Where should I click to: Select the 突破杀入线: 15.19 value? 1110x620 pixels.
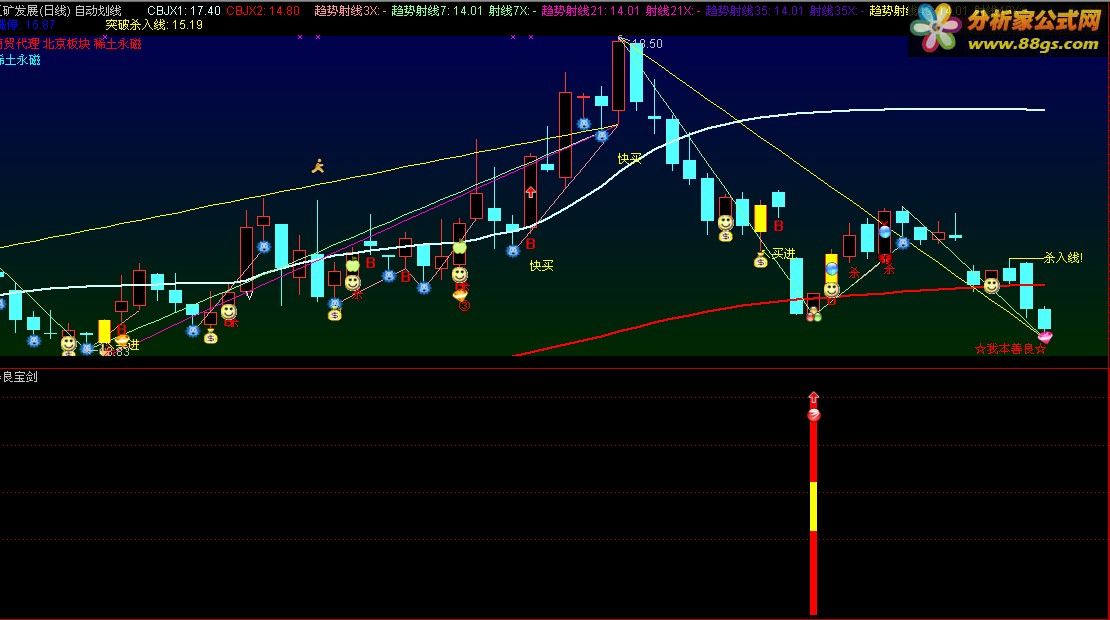(154, 25)
